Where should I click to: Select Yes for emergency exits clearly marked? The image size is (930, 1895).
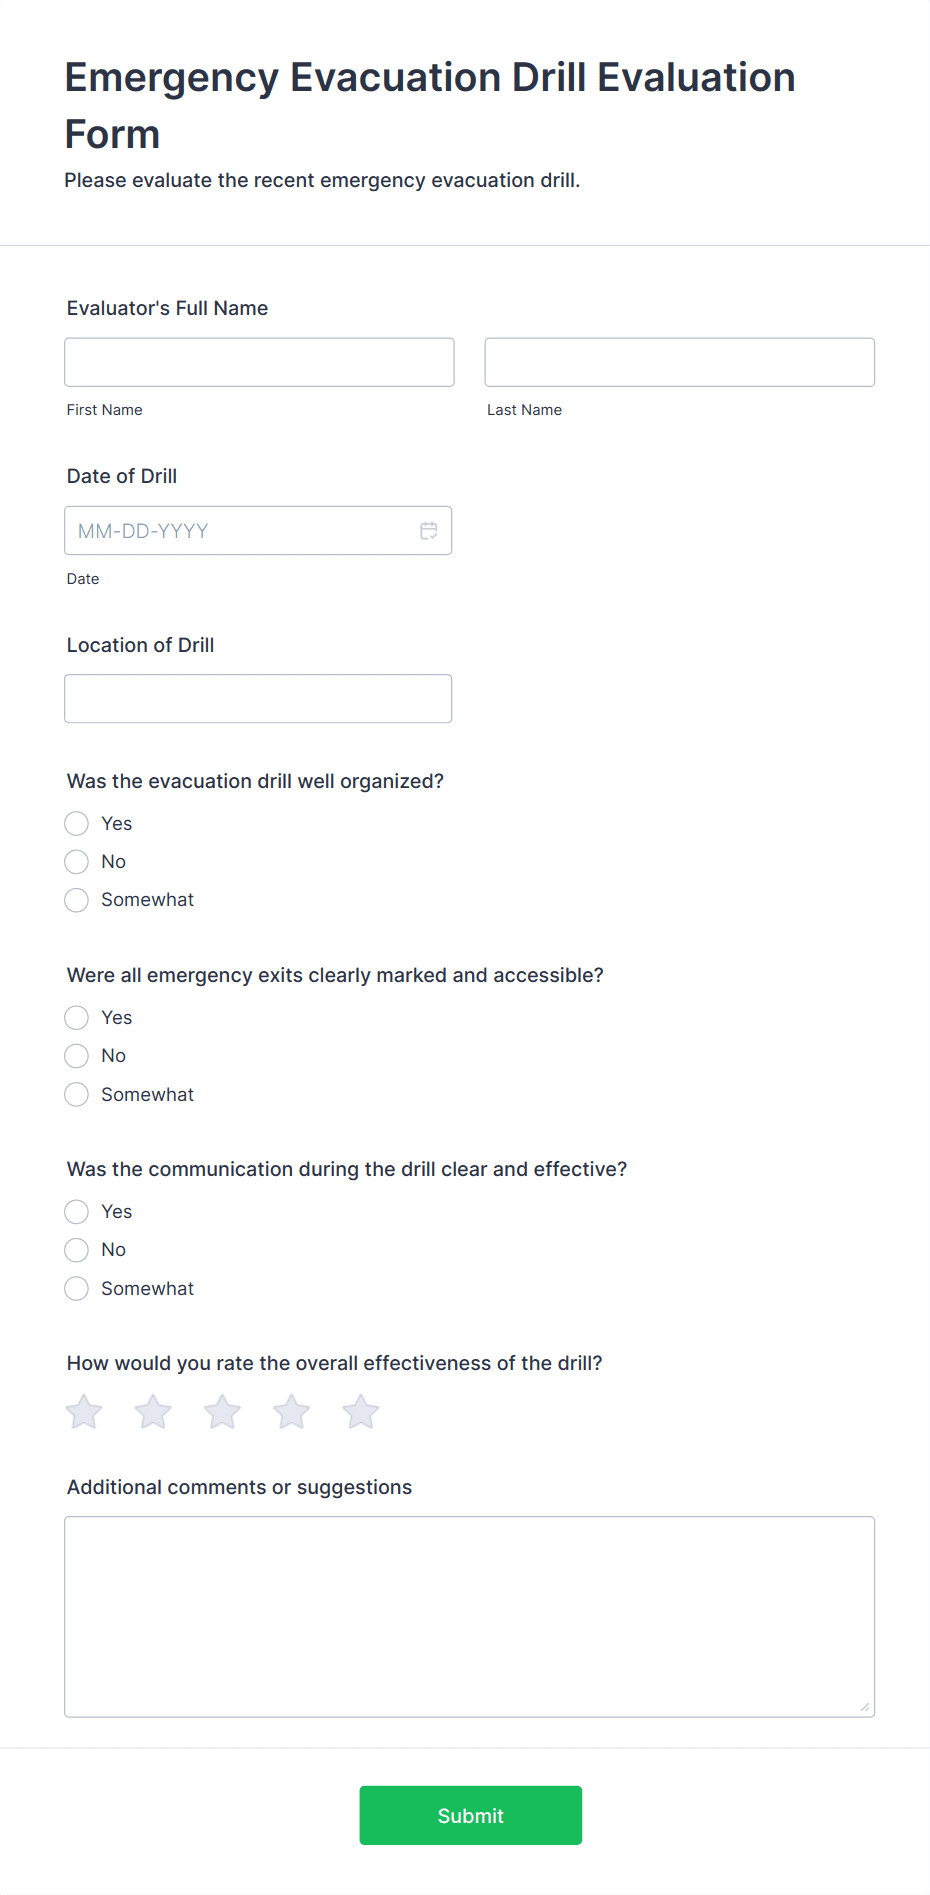pyautogui.click(x=76, y=1017)
